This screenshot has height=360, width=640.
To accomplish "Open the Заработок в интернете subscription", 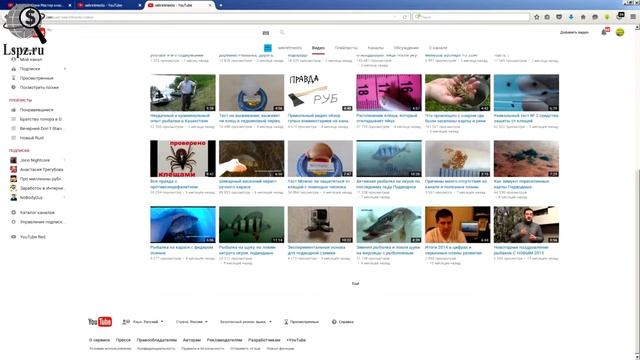I will (42, 188).
